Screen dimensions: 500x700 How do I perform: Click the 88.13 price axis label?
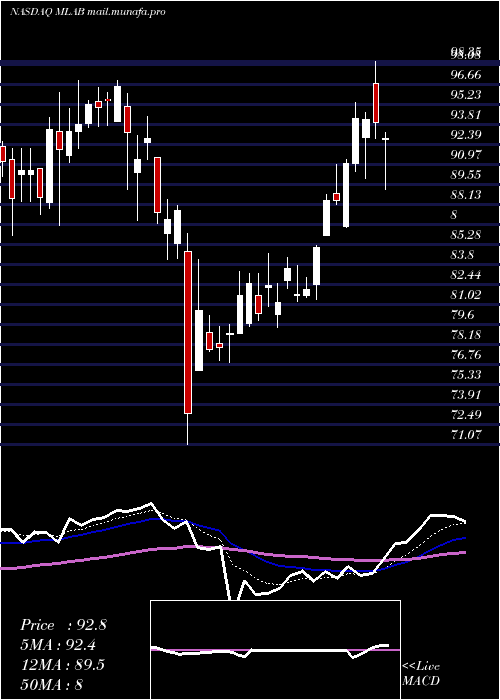(466, 195)
